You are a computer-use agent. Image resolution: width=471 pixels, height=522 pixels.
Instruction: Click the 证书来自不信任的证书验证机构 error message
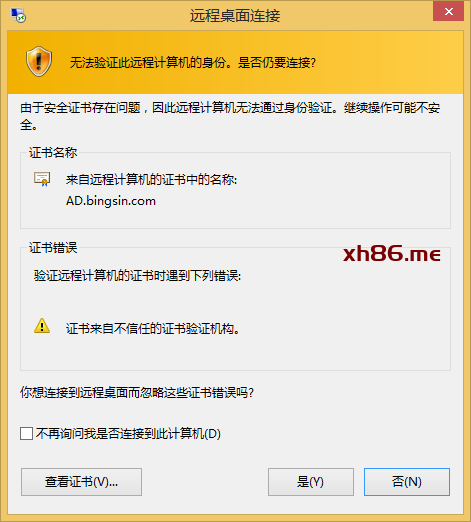coord(153,329)
